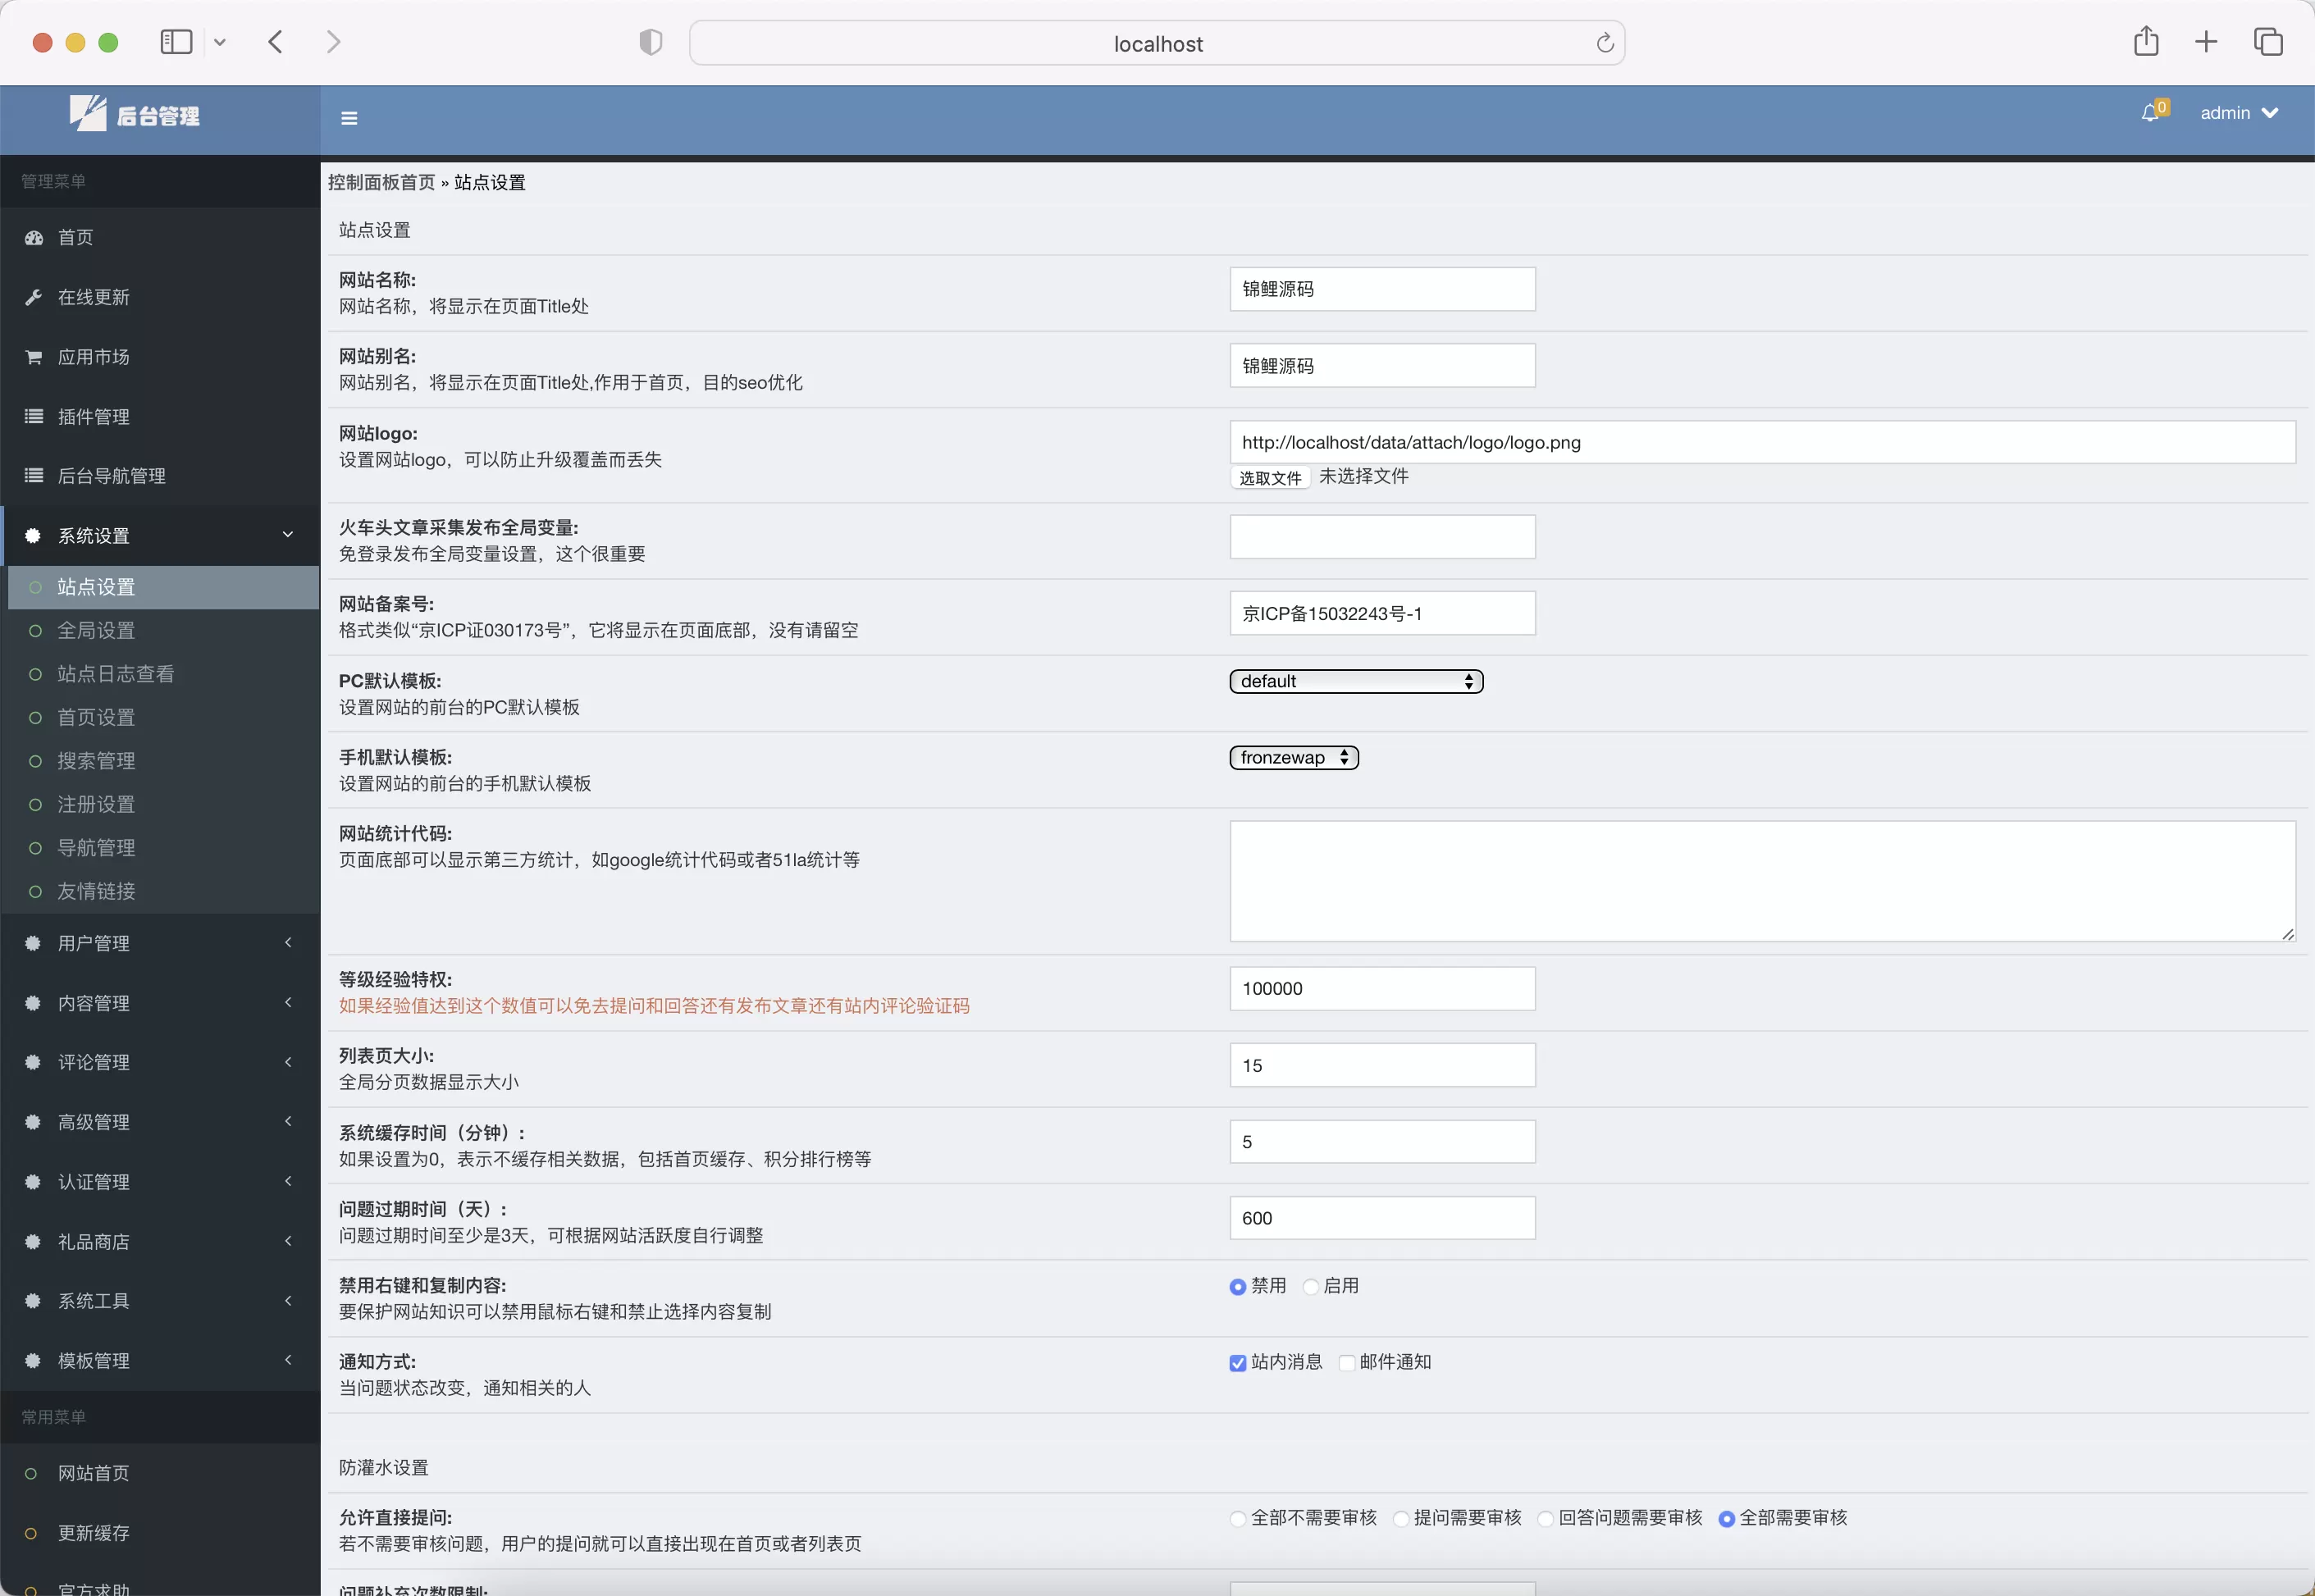
Task: Reload the page with refresh icon
Action: (1604, 43)
